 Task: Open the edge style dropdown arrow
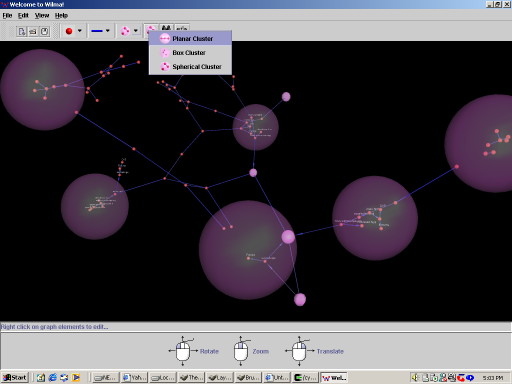coord(108,31)
